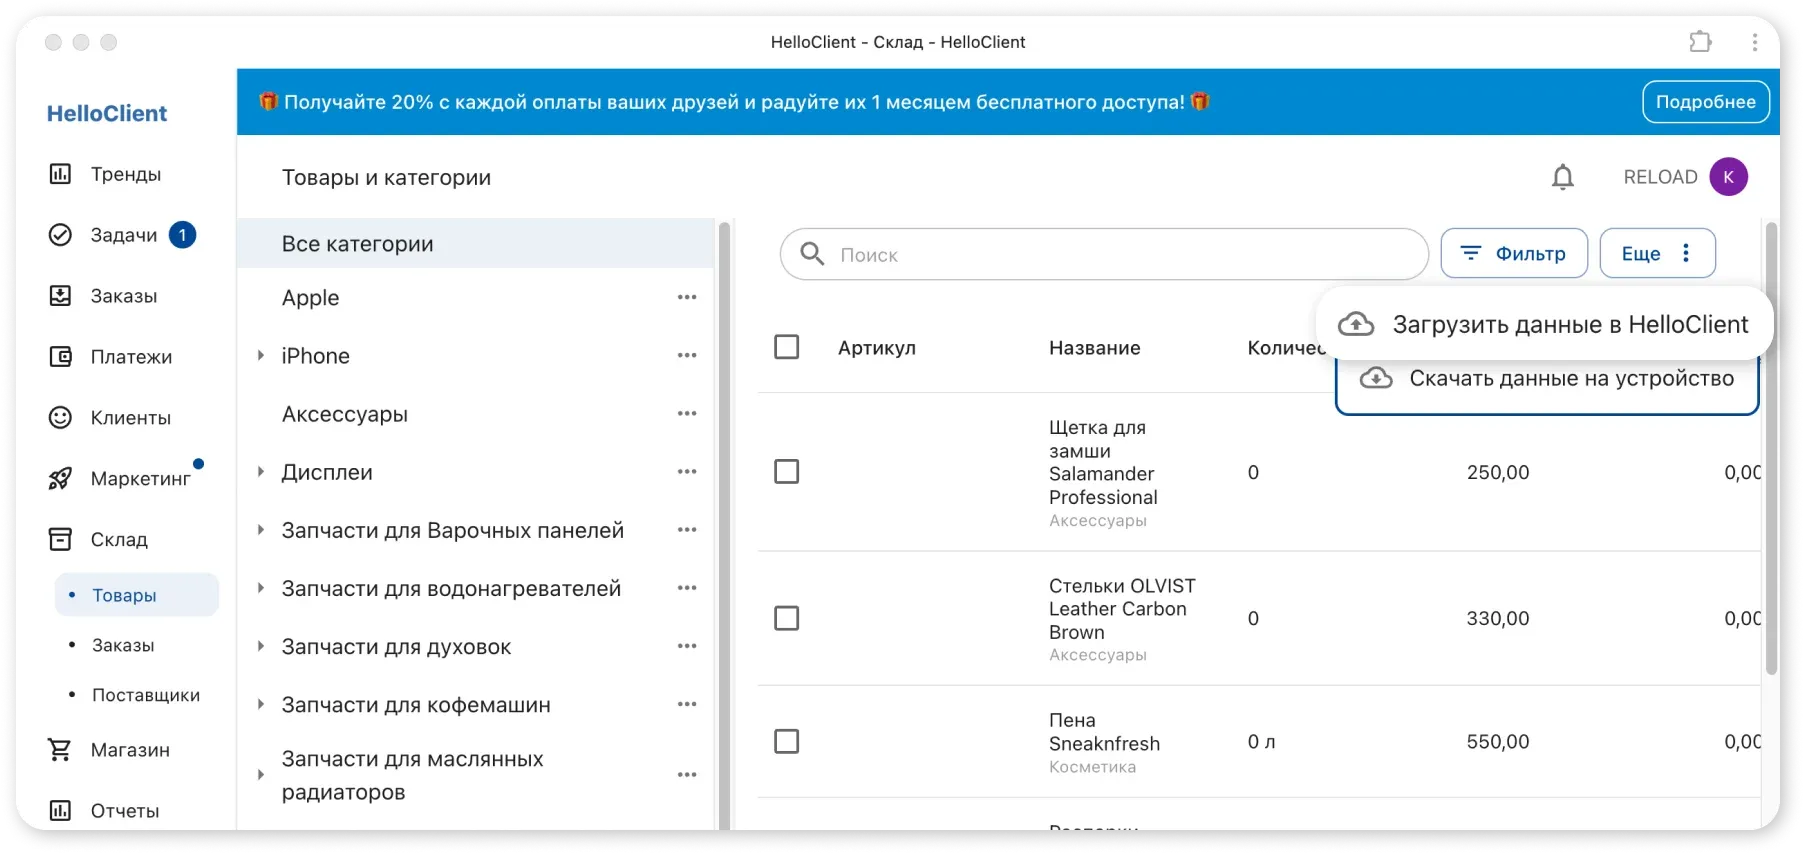Open the three-dot menu for Apple category
This screenshot has height=854, width=1804.
coord(687,298)
